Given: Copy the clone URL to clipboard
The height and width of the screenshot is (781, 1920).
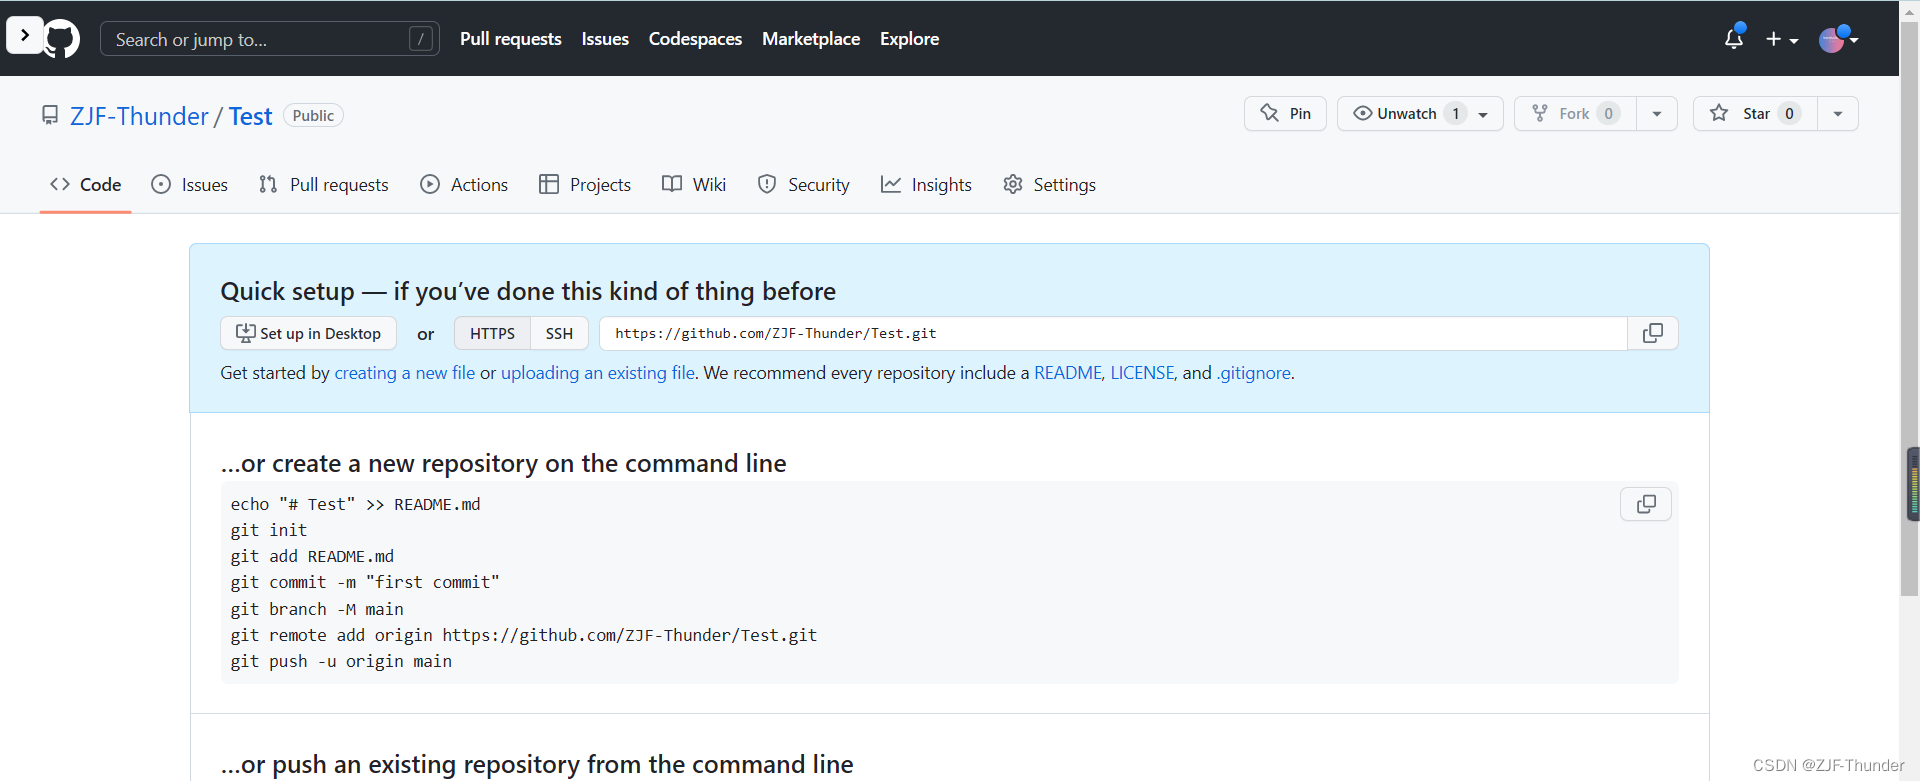Looking at the screenshot, I should pos(1653,333).
